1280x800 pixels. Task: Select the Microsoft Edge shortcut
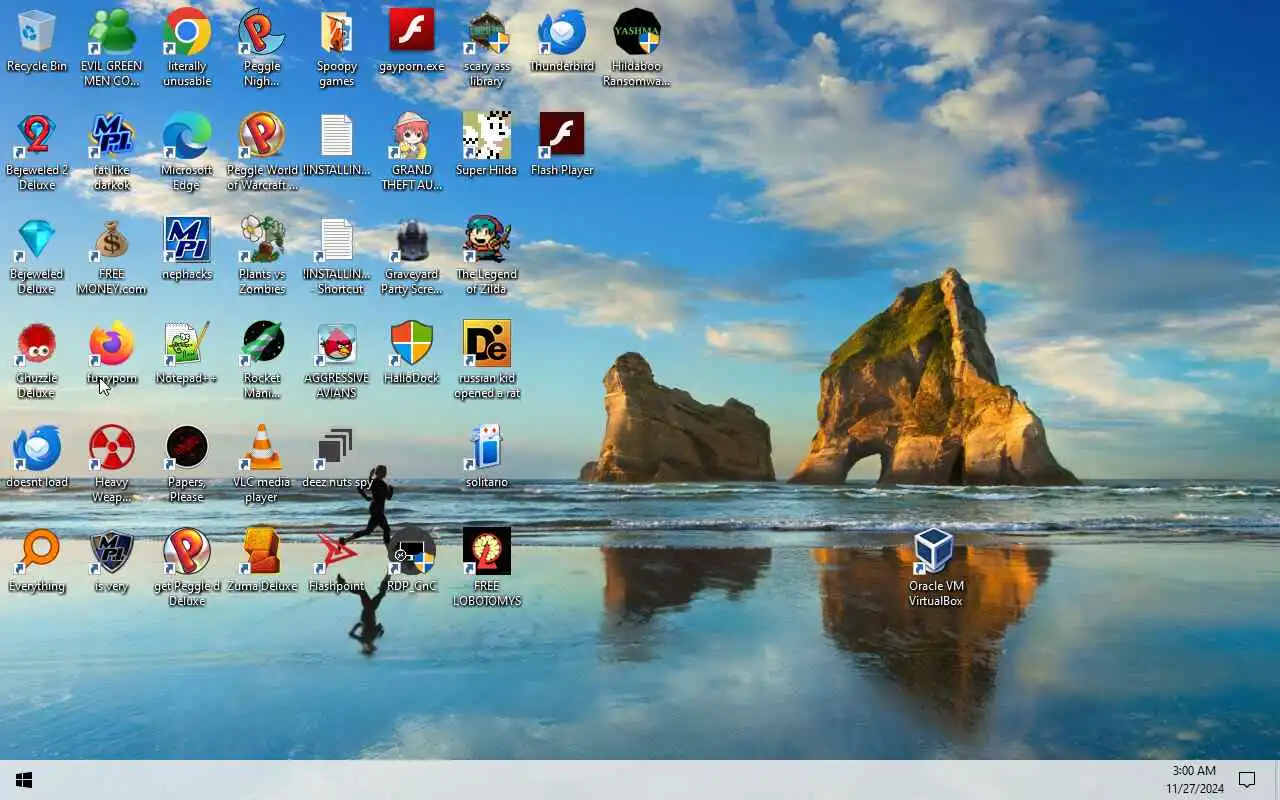pyautogui.click(x=187, y=136)
